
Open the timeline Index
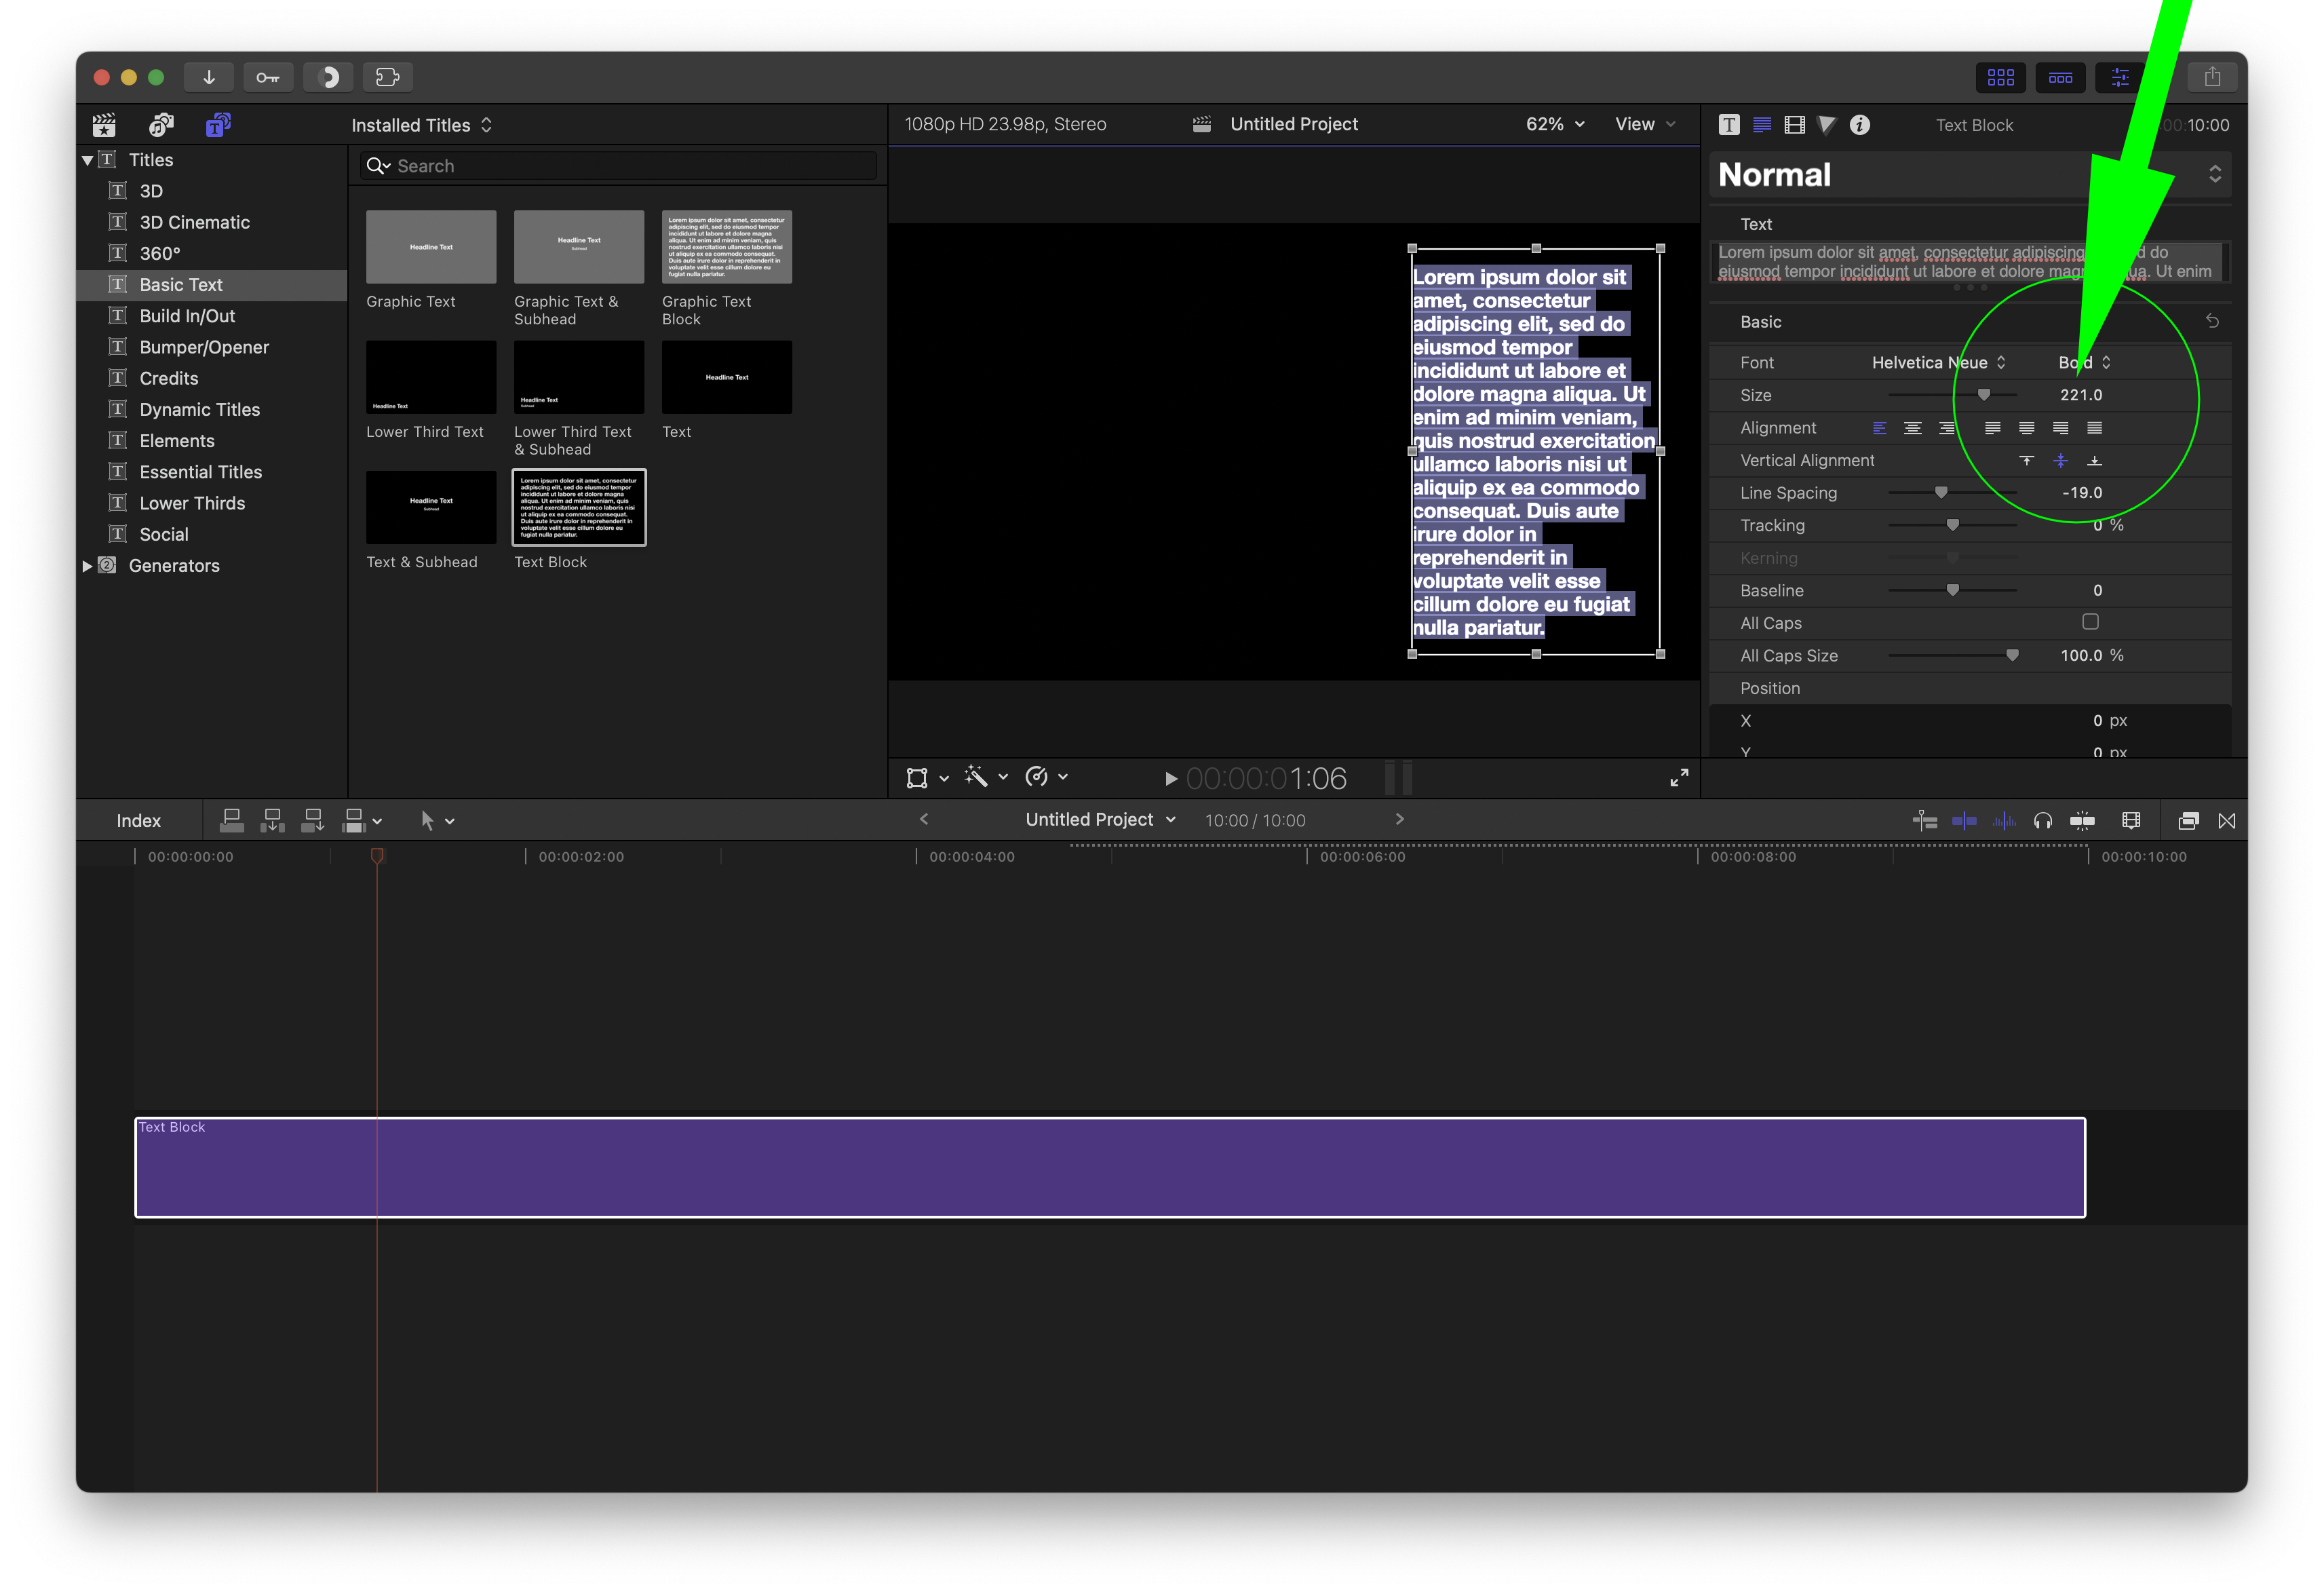pyautogui.click(x=138, y=821)
